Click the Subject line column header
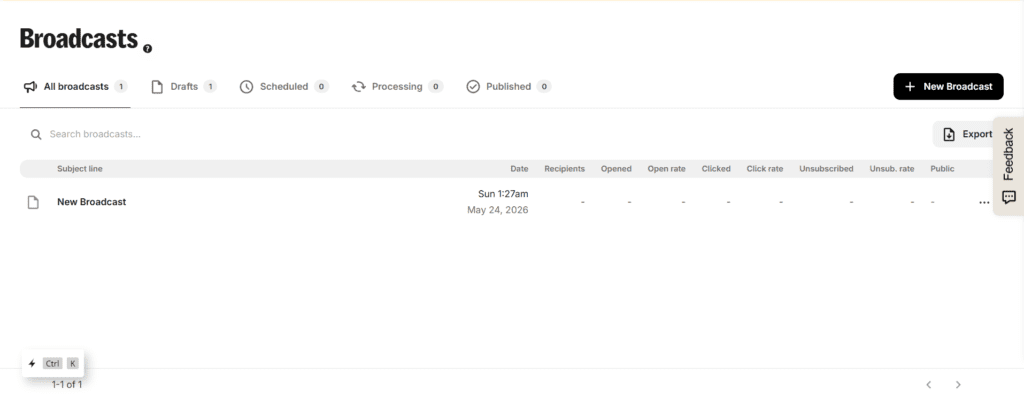The height and width of the screenshot is (398, 1024). click(x=80, y=169)
